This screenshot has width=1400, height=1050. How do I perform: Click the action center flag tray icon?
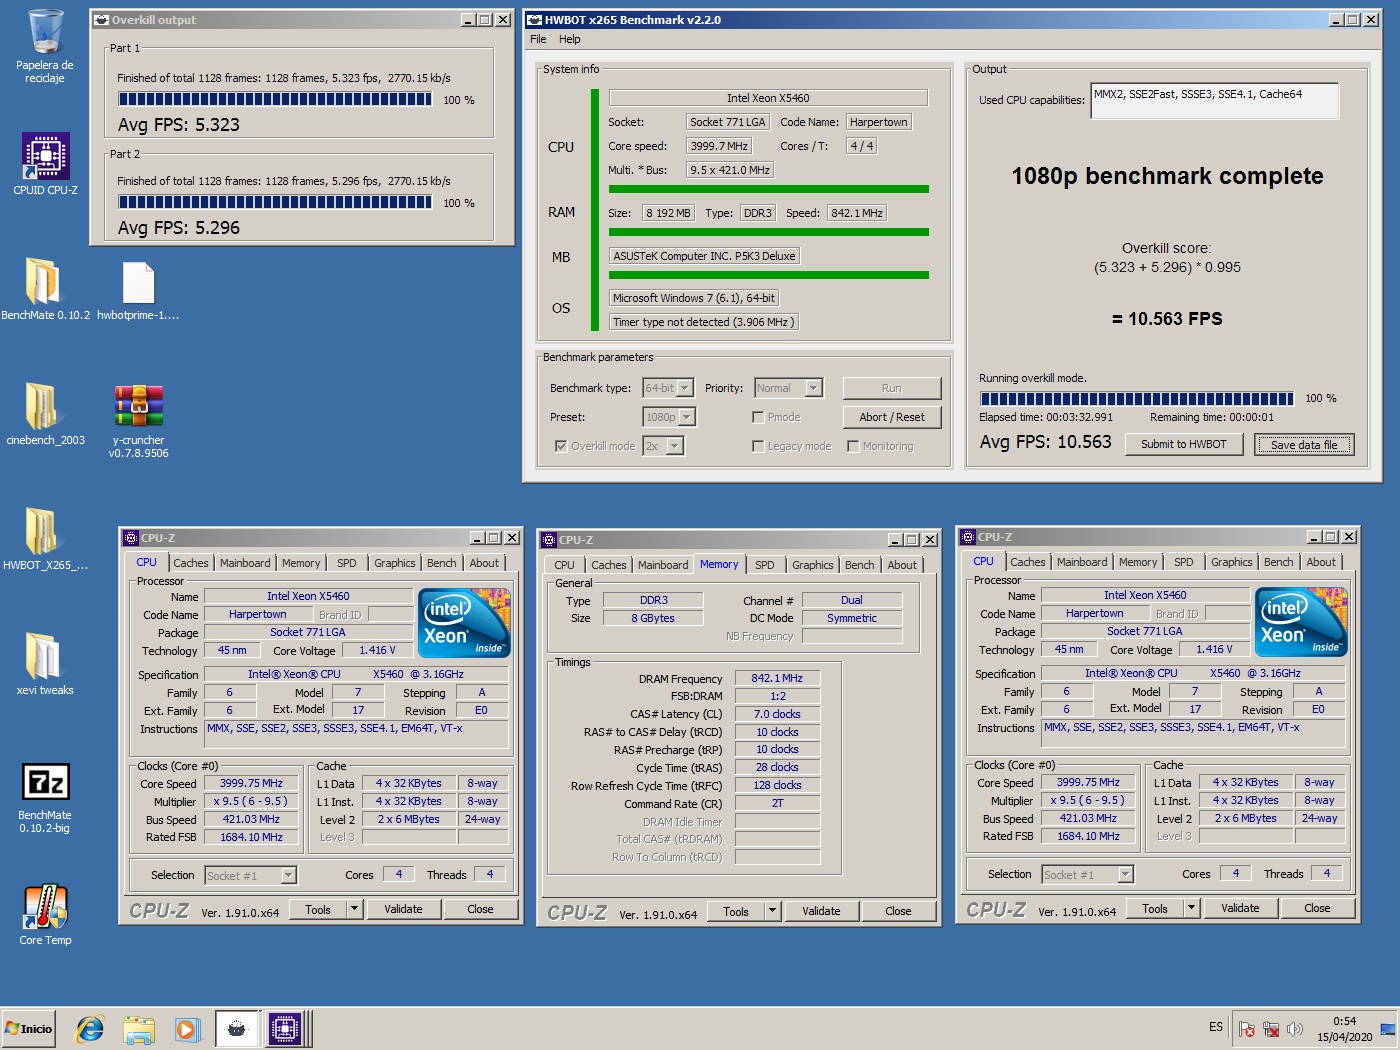tap(1247, 1028)
